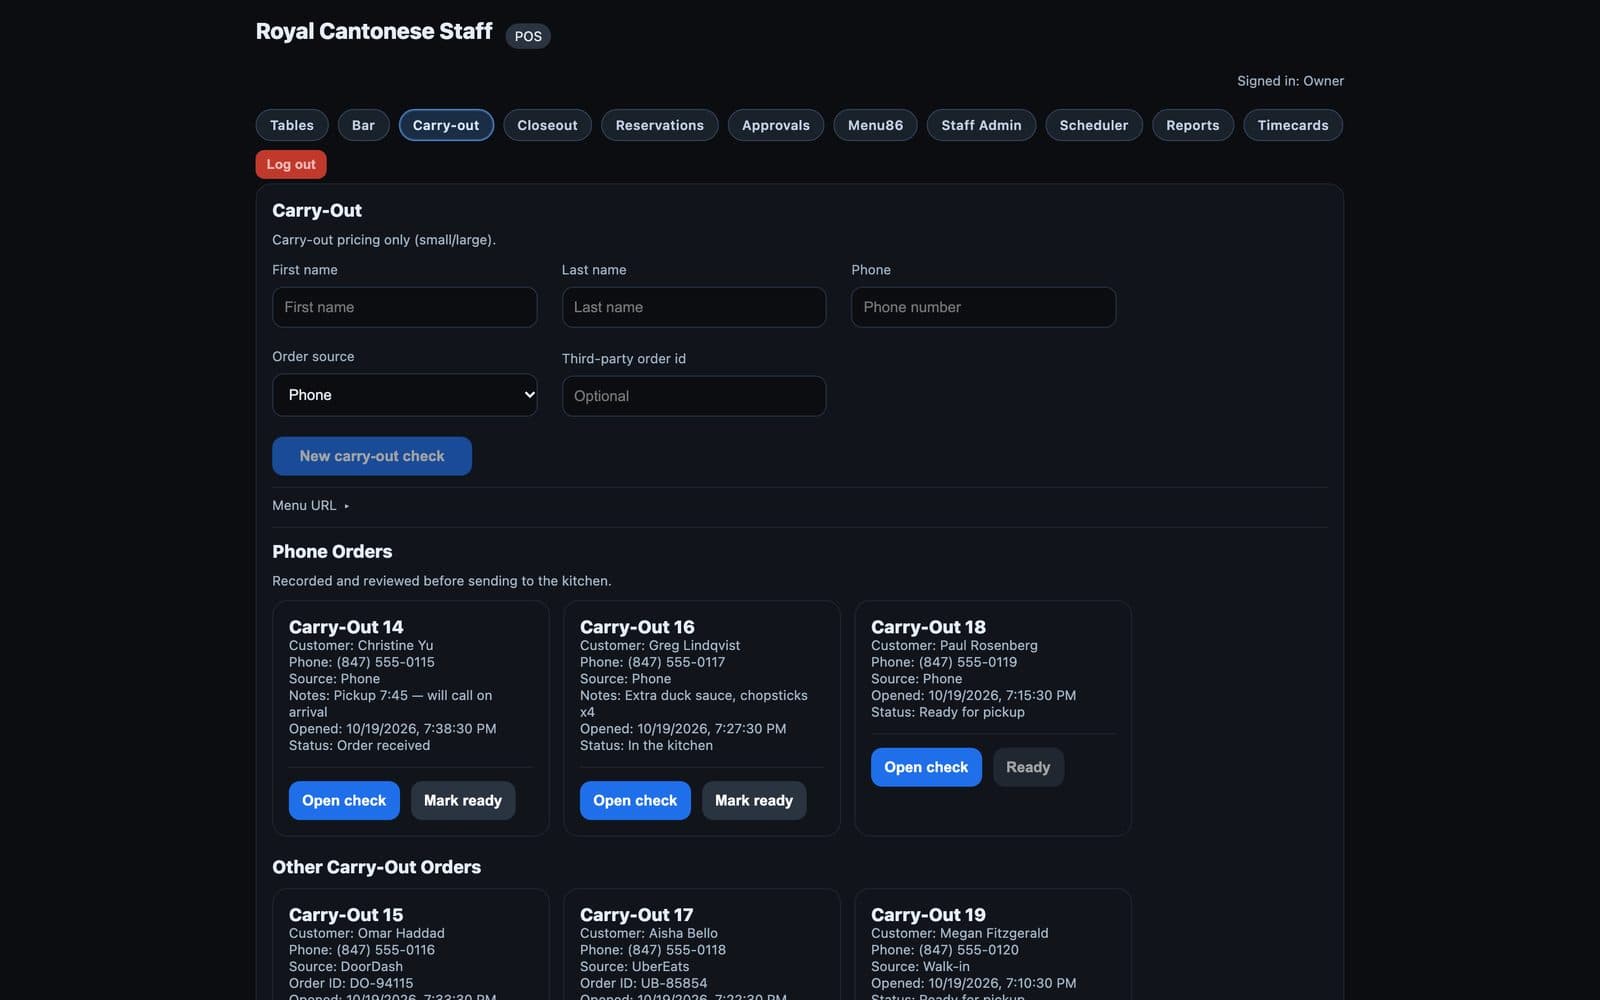The height and width of the screenshot is (1000, 1600).
Task: Click the Ready button on Carry-Out 18
Action: point(1028,767)
